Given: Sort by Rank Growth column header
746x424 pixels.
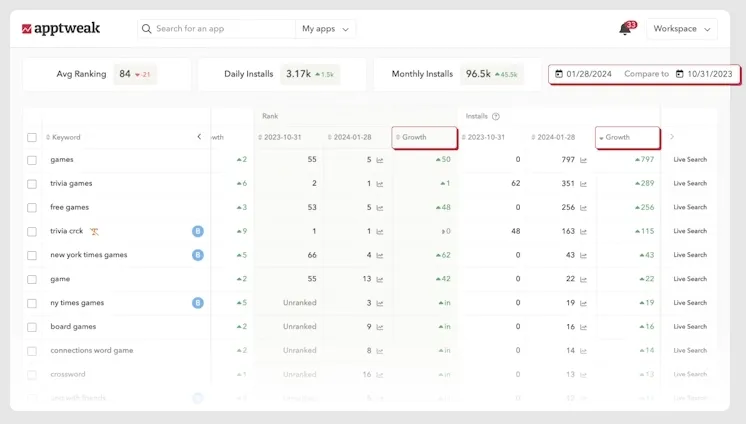Looking at the screenshot, I should click(424, 137).
